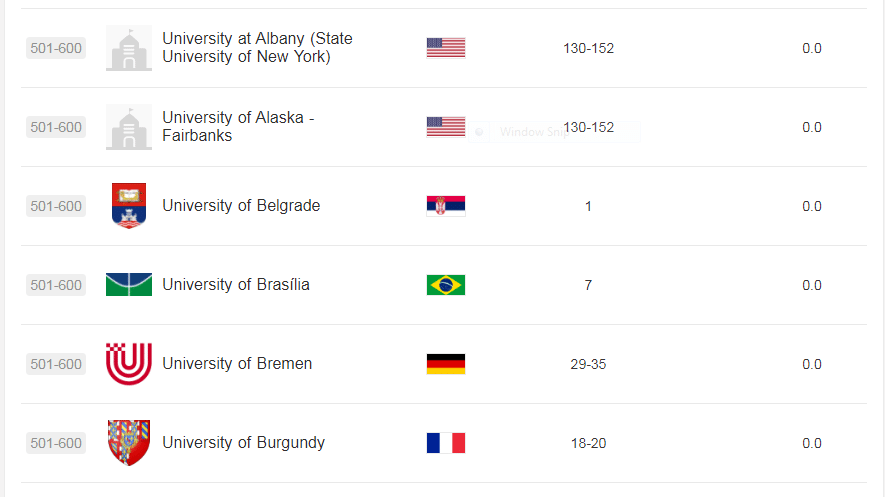Click the France flag icon
The width and height of the screenshot is (885, 497).
coord(445,443)
